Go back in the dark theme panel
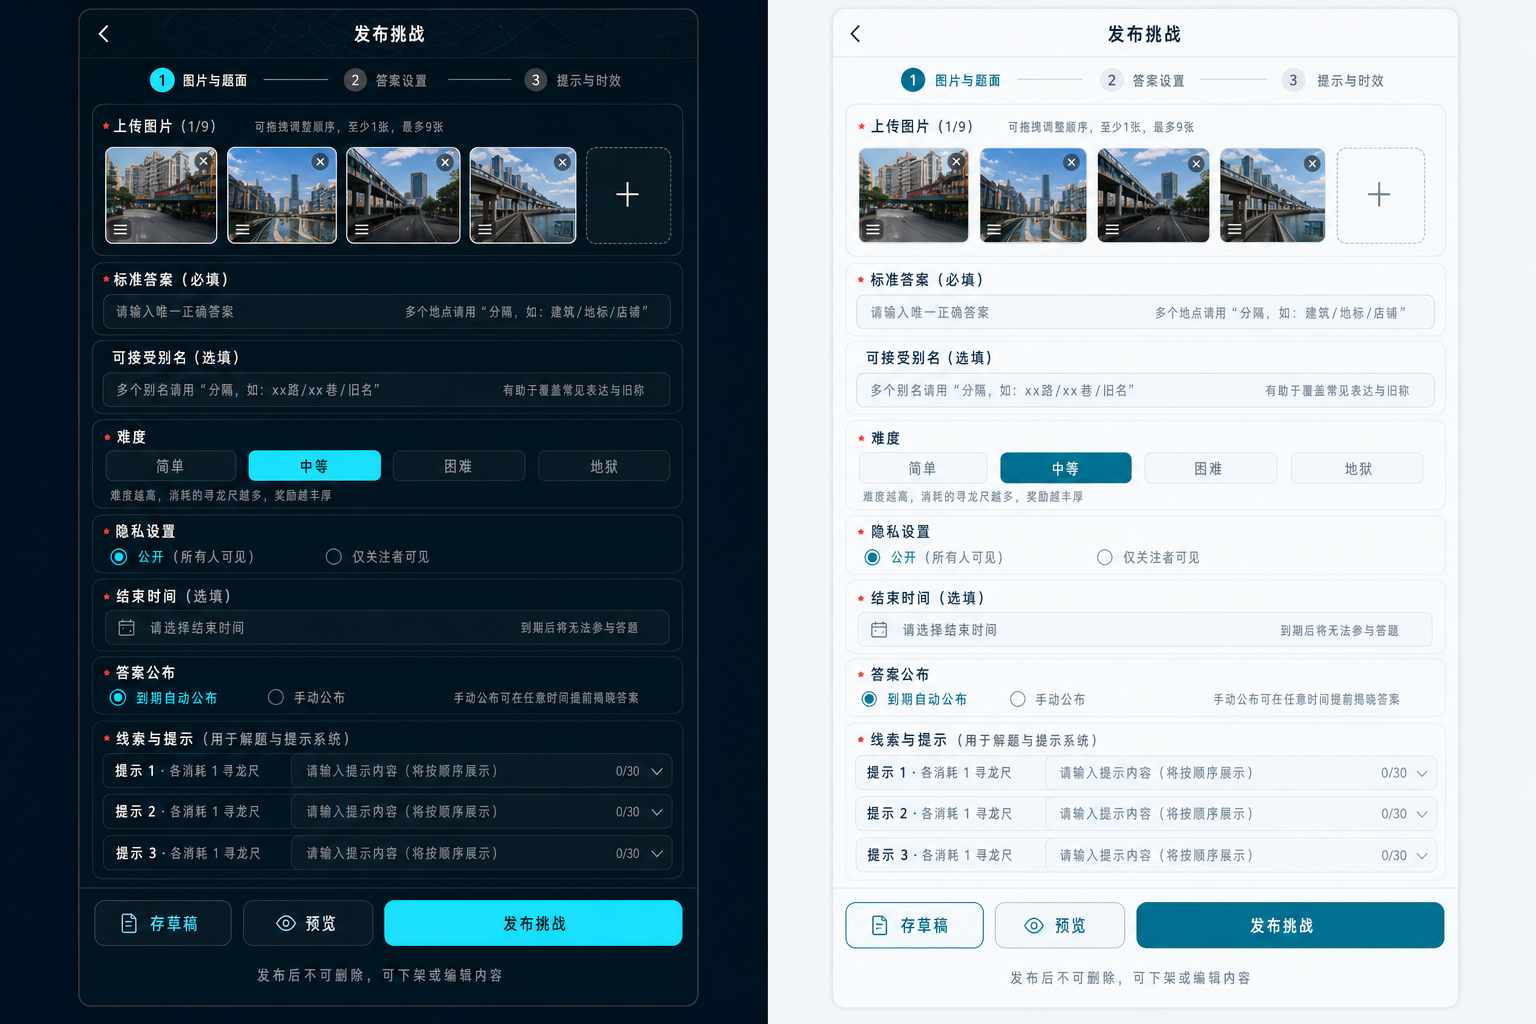The width and height of the screenshot is (1536, 1024). tap(104, 34)
